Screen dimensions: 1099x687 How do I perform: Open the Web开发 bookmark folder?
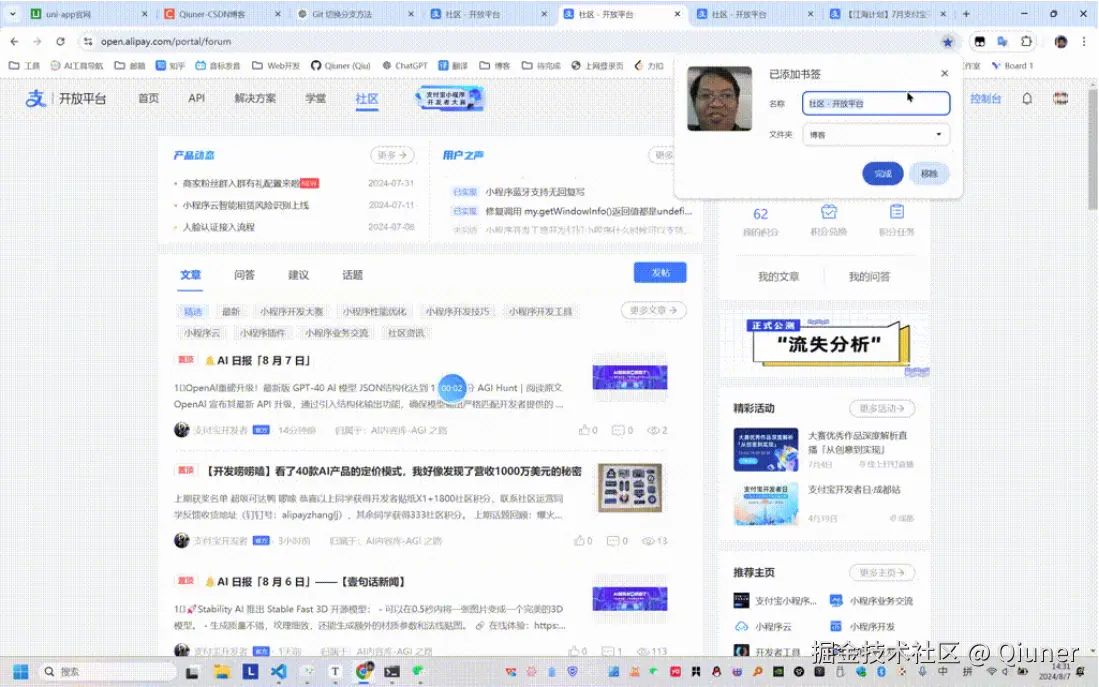point(275,66)
